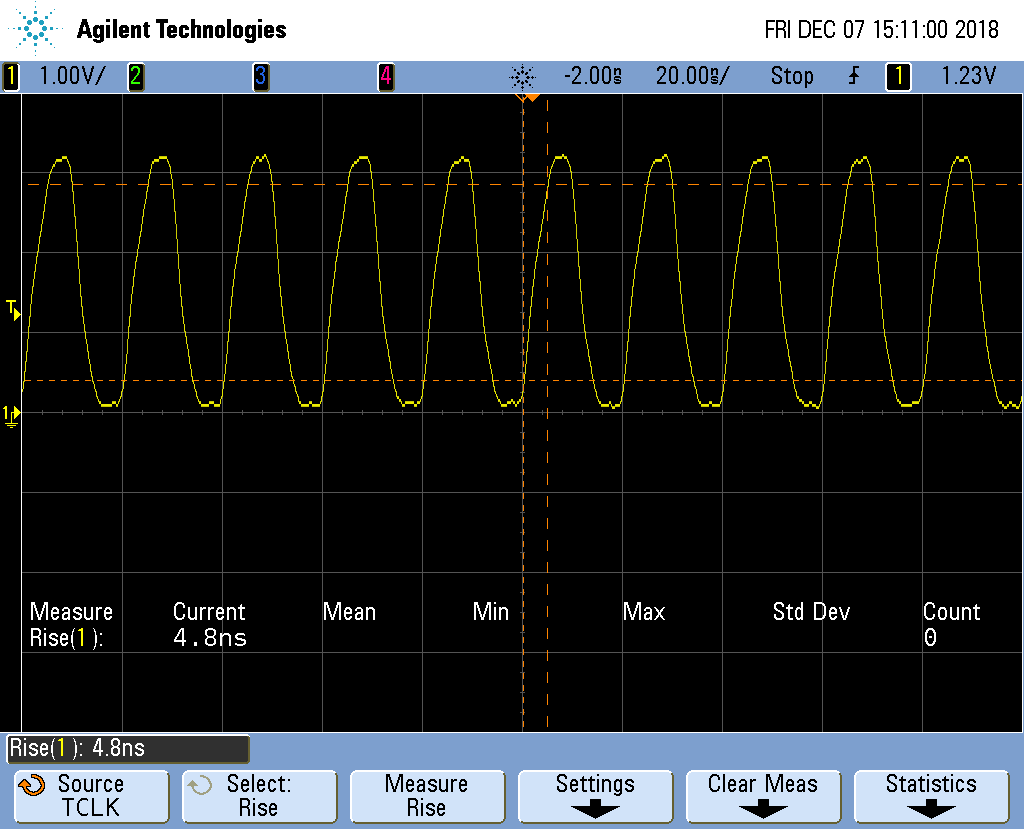The width and height of the screenshot is (1024, 829).
Task: Open the Select: Rise measurement softkey
Action: click(258, 796)
